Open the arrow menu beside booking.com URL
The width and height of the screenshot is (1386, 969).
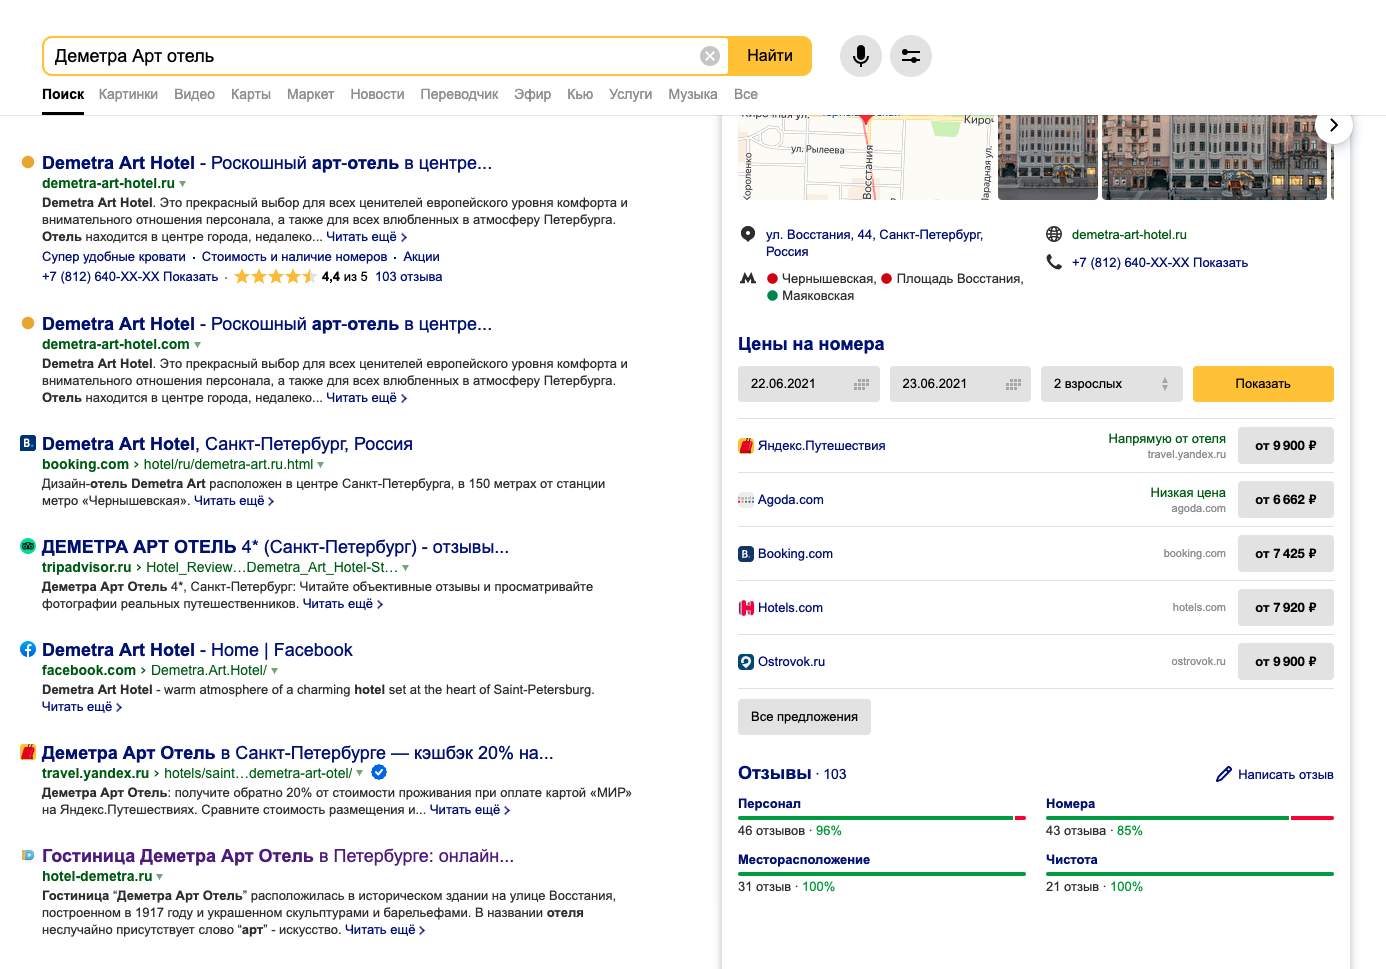coord(320,465)
